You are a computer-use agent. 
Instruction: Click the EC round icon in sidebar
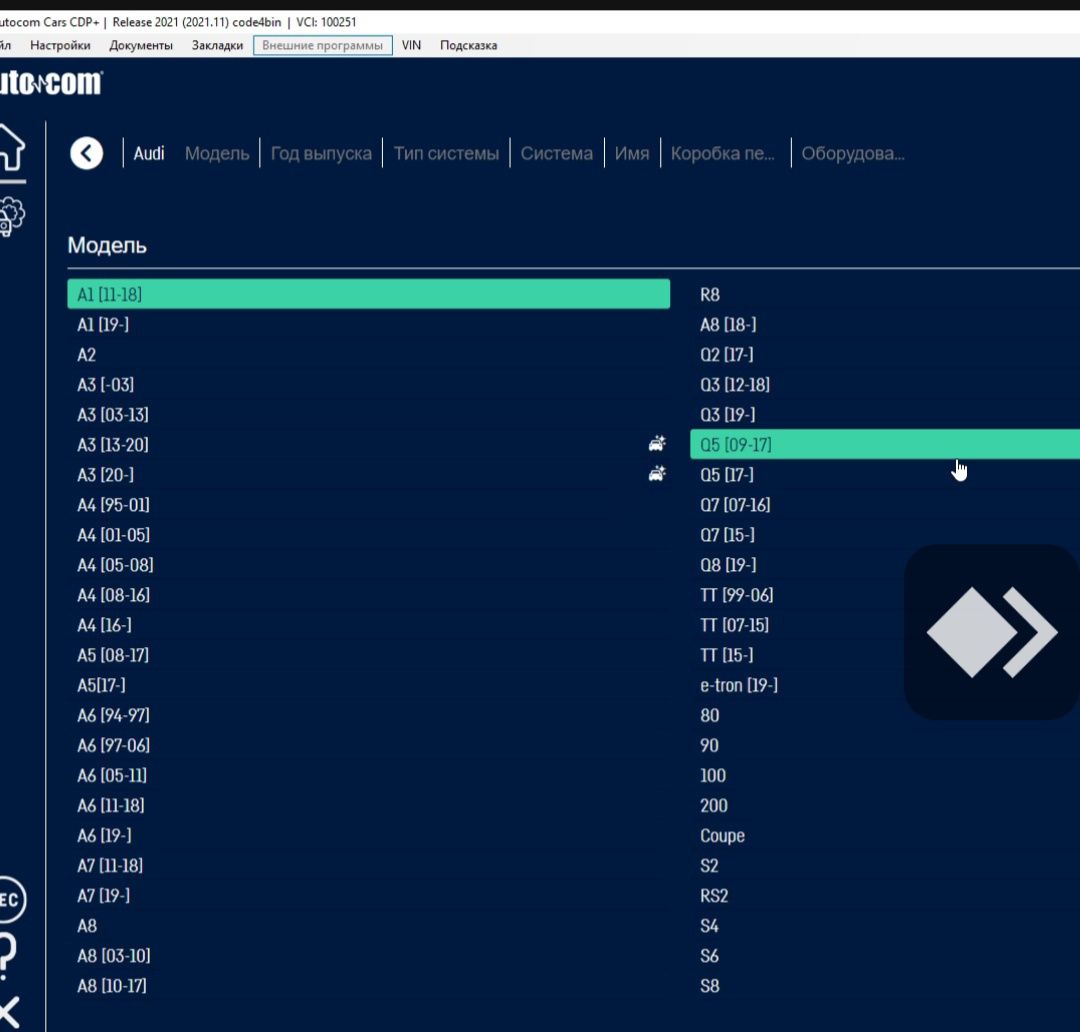(x=11, y=900)
